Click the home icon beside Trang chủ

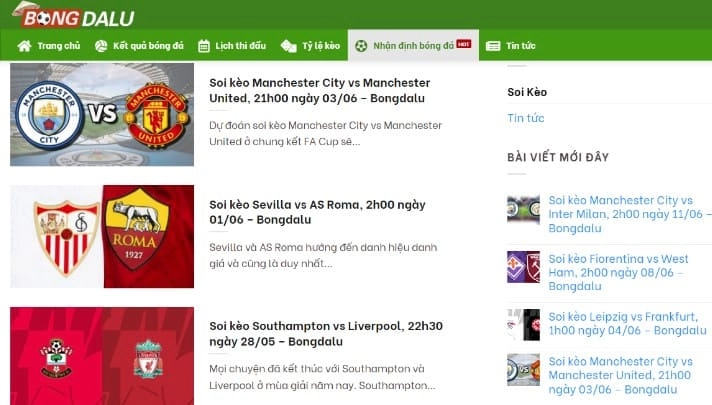pos(25,46)
